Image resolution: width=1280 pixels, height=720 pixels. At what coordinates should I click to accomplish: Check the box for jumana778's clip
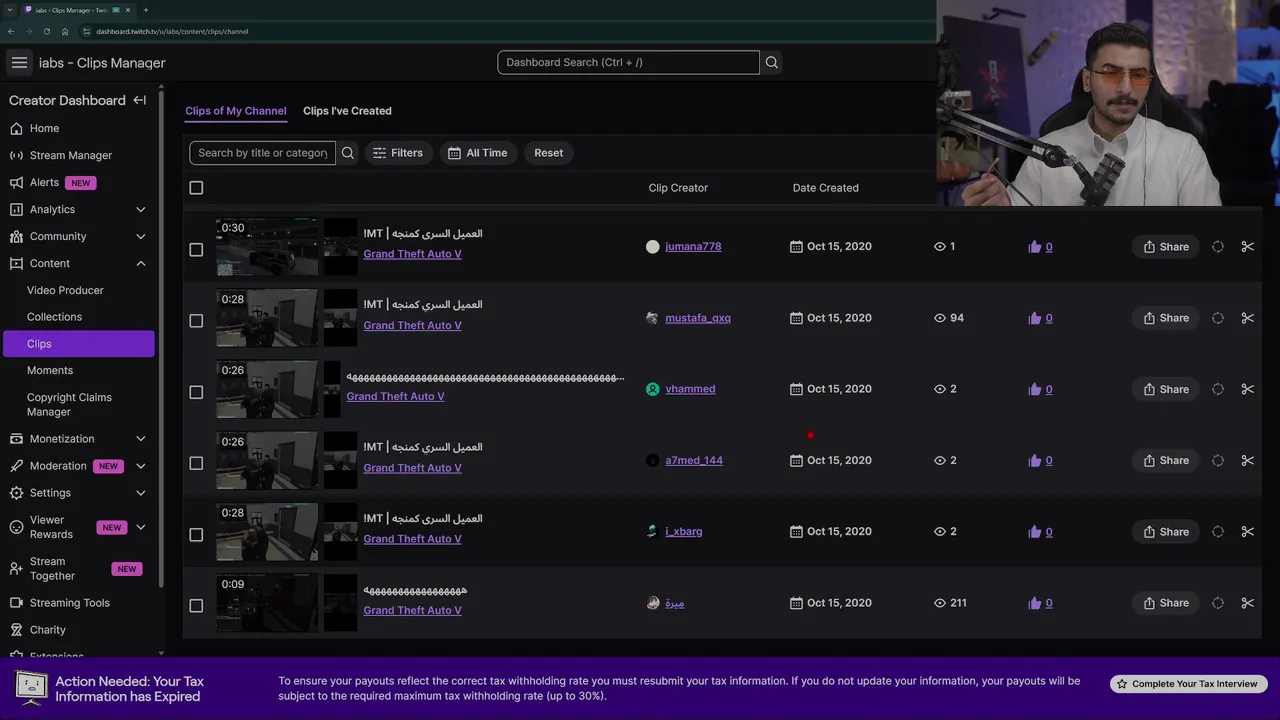[196, 249]
